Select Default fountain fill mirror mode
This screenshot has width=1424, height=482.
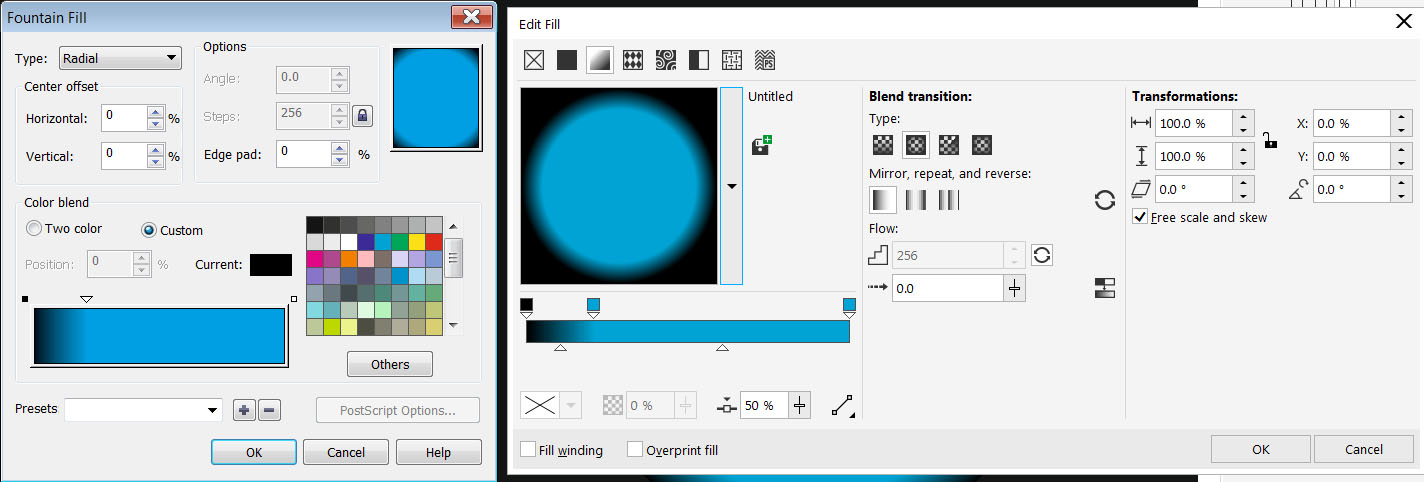click(883, 200)
